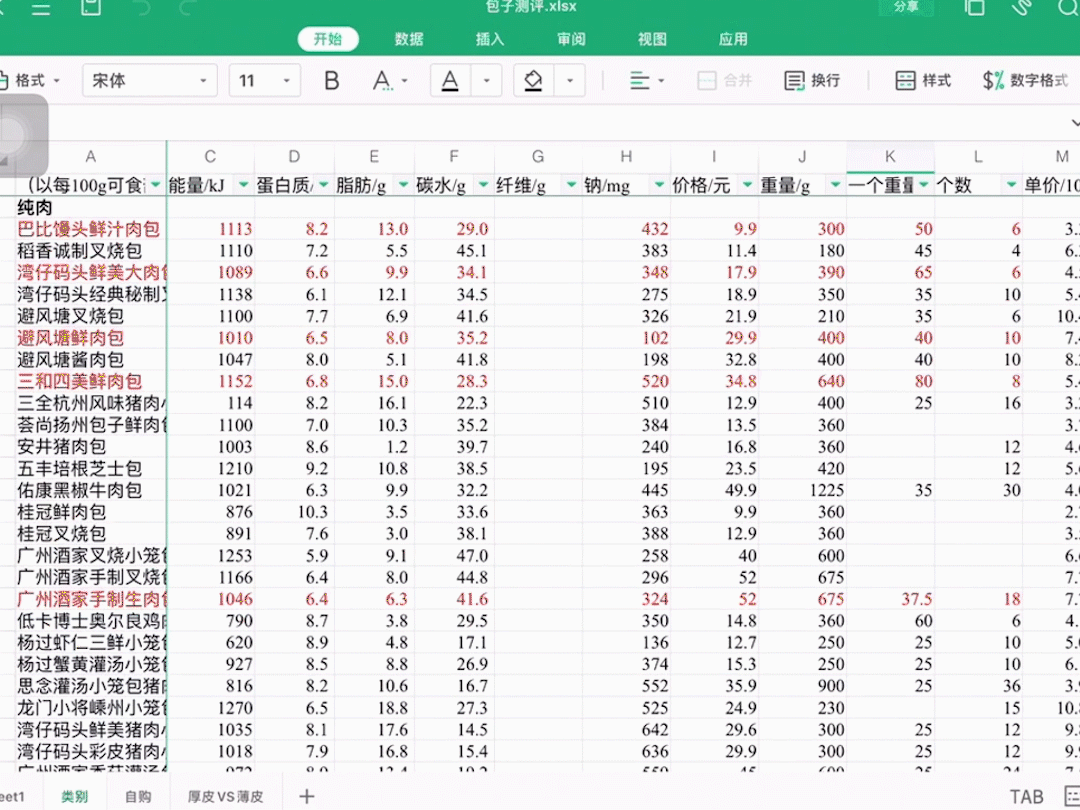This screenshot has width=1080, height=810.
Task: Switch to the 开始 tab
Action: (328, 39)
